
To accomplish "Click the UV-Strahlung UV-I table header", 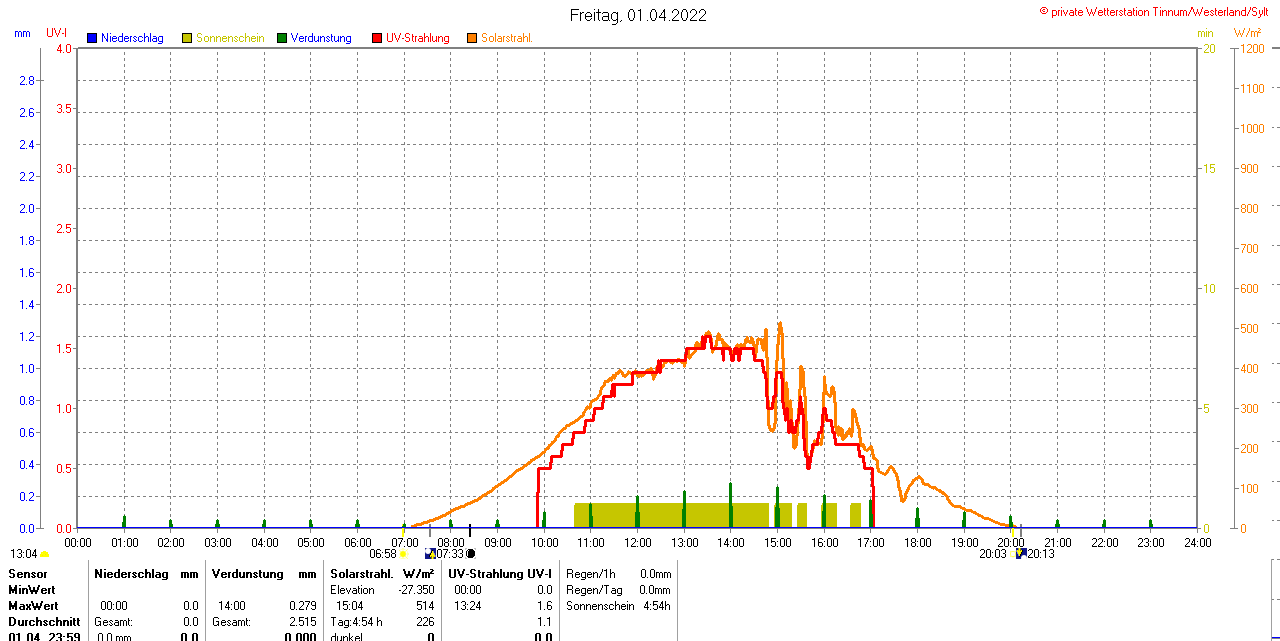I will point(500,574).
